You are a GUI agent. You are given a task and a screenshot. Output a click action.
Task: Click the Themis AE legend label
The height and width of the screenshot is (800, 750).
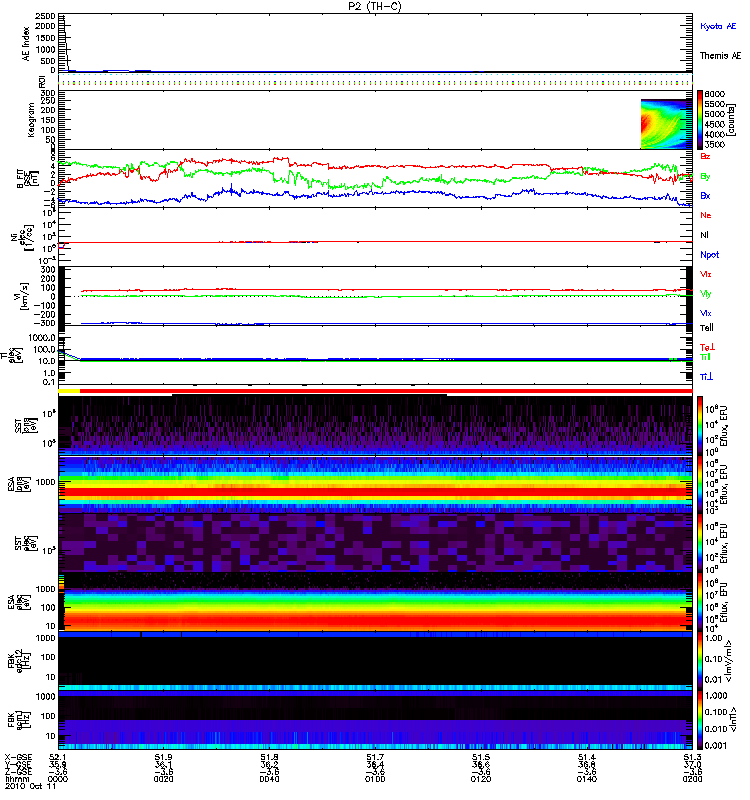(x=720, y=56)
